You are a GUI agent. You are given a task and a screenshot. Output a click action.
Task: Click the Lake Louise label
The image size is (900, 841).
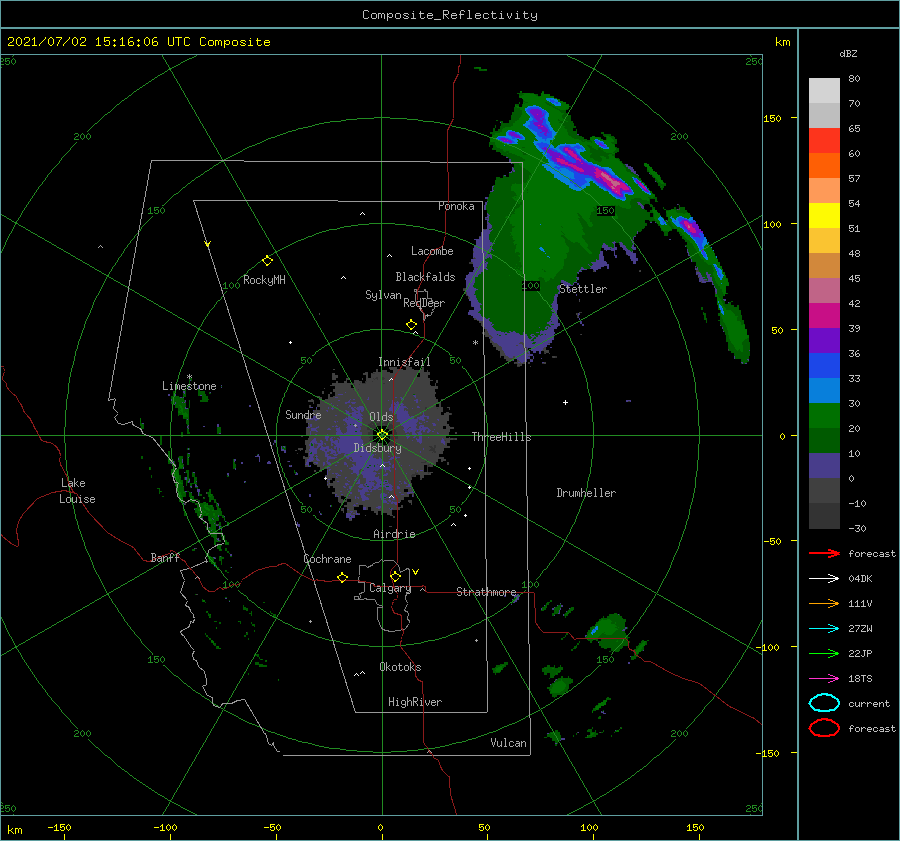pos(77,491)
